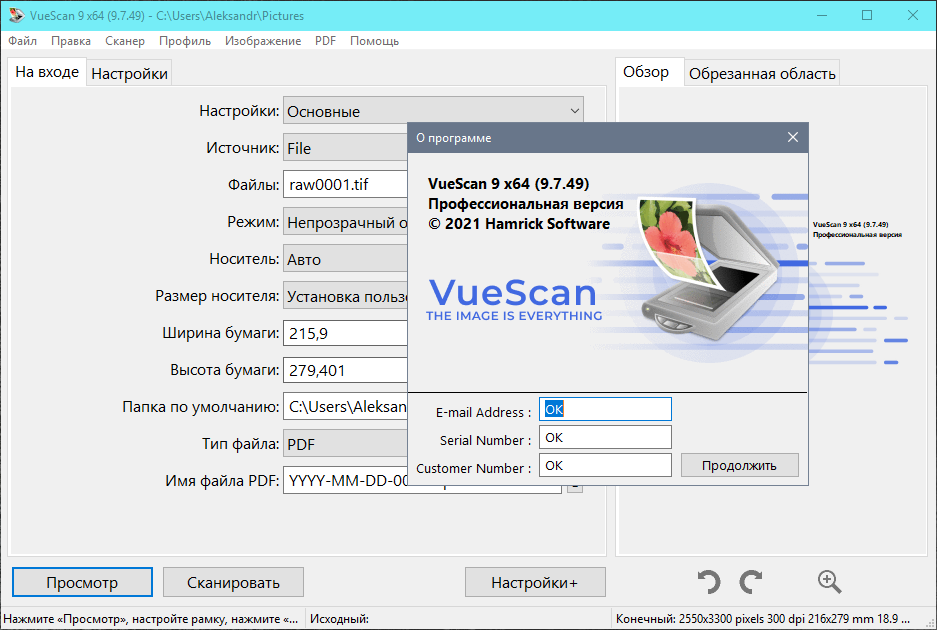Viewport: 937px width, 630px height.
Task: Switch to the «На входе» tab
Action: (47, 72)
